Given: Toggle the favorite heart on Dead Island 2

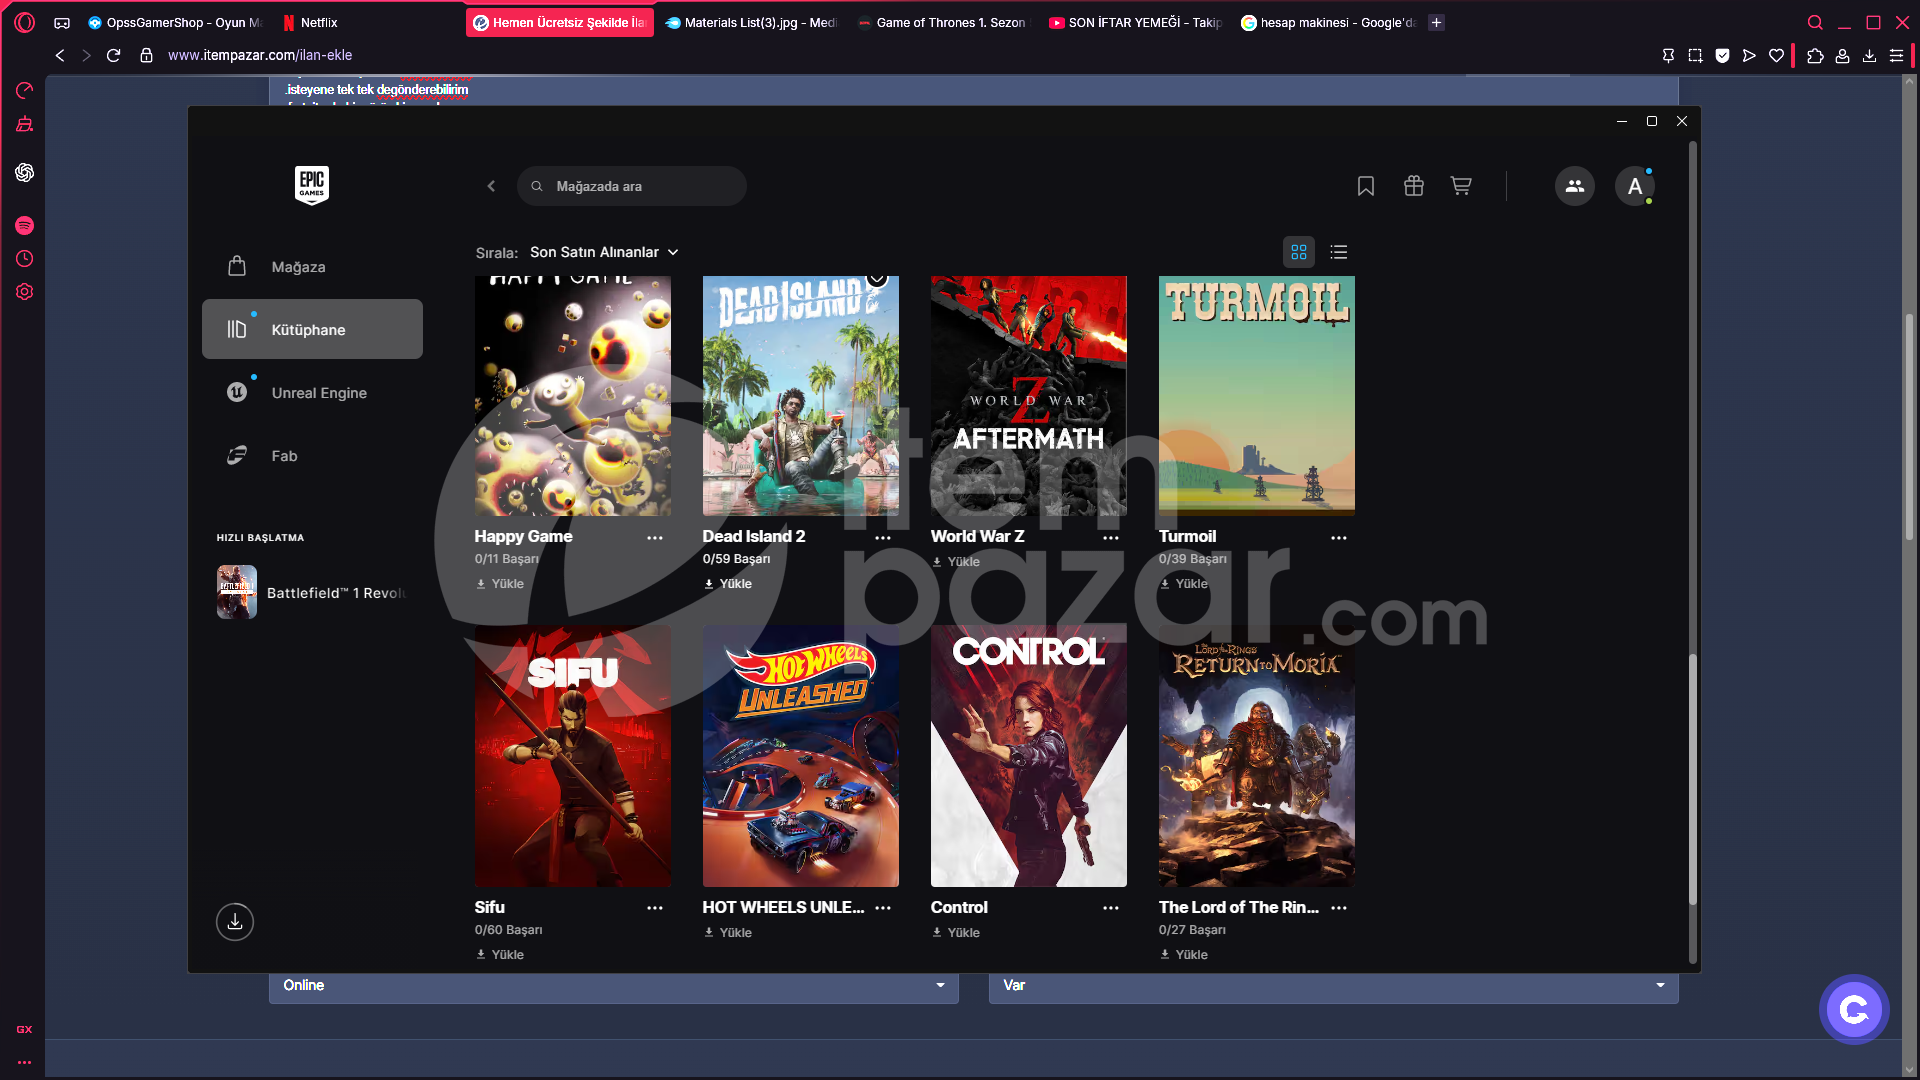Looking at the screenshot, I should click(x=877, y=277).
